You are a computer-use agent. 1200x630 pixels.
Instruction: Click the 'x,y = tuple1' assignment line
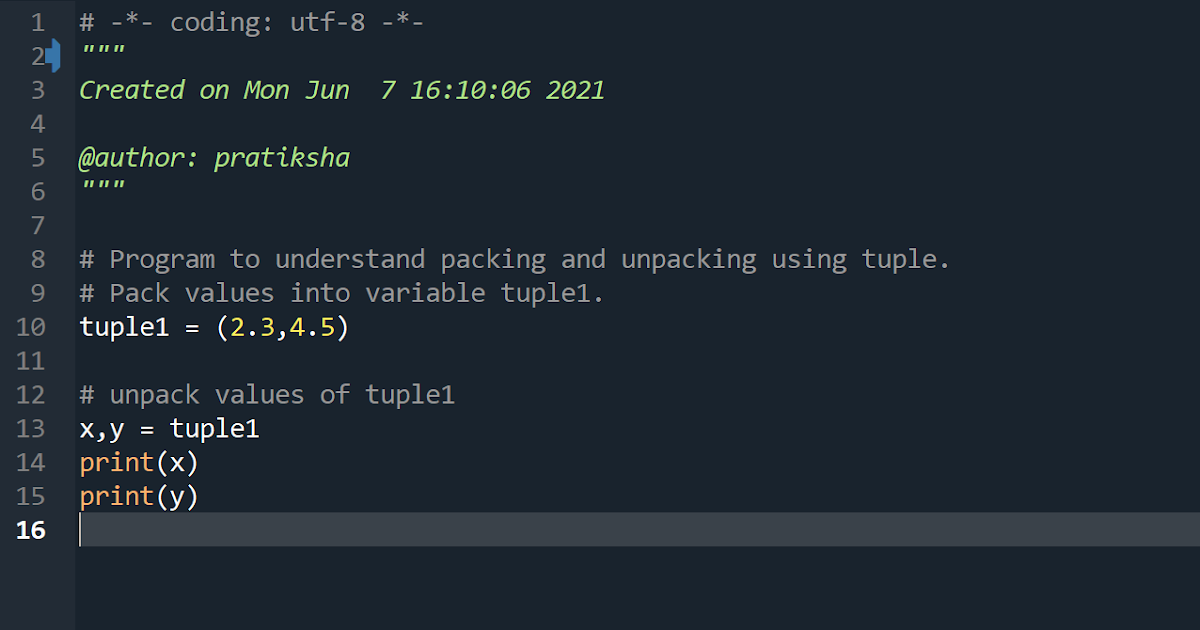coord(170,429)
